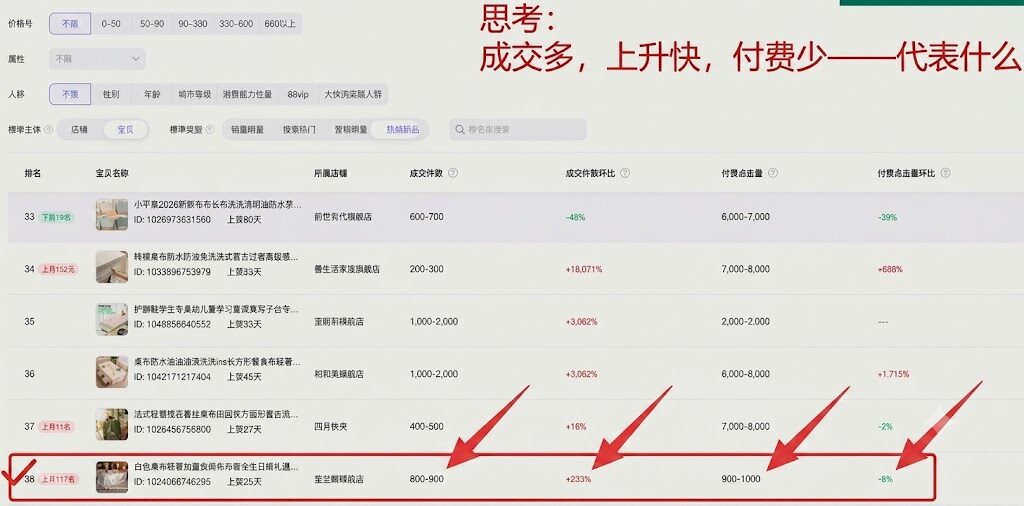This screenshot has height=506, width=1024.
Task: Expand the 属性 dropdown showing 不限
Action: [x=97, y=59]
